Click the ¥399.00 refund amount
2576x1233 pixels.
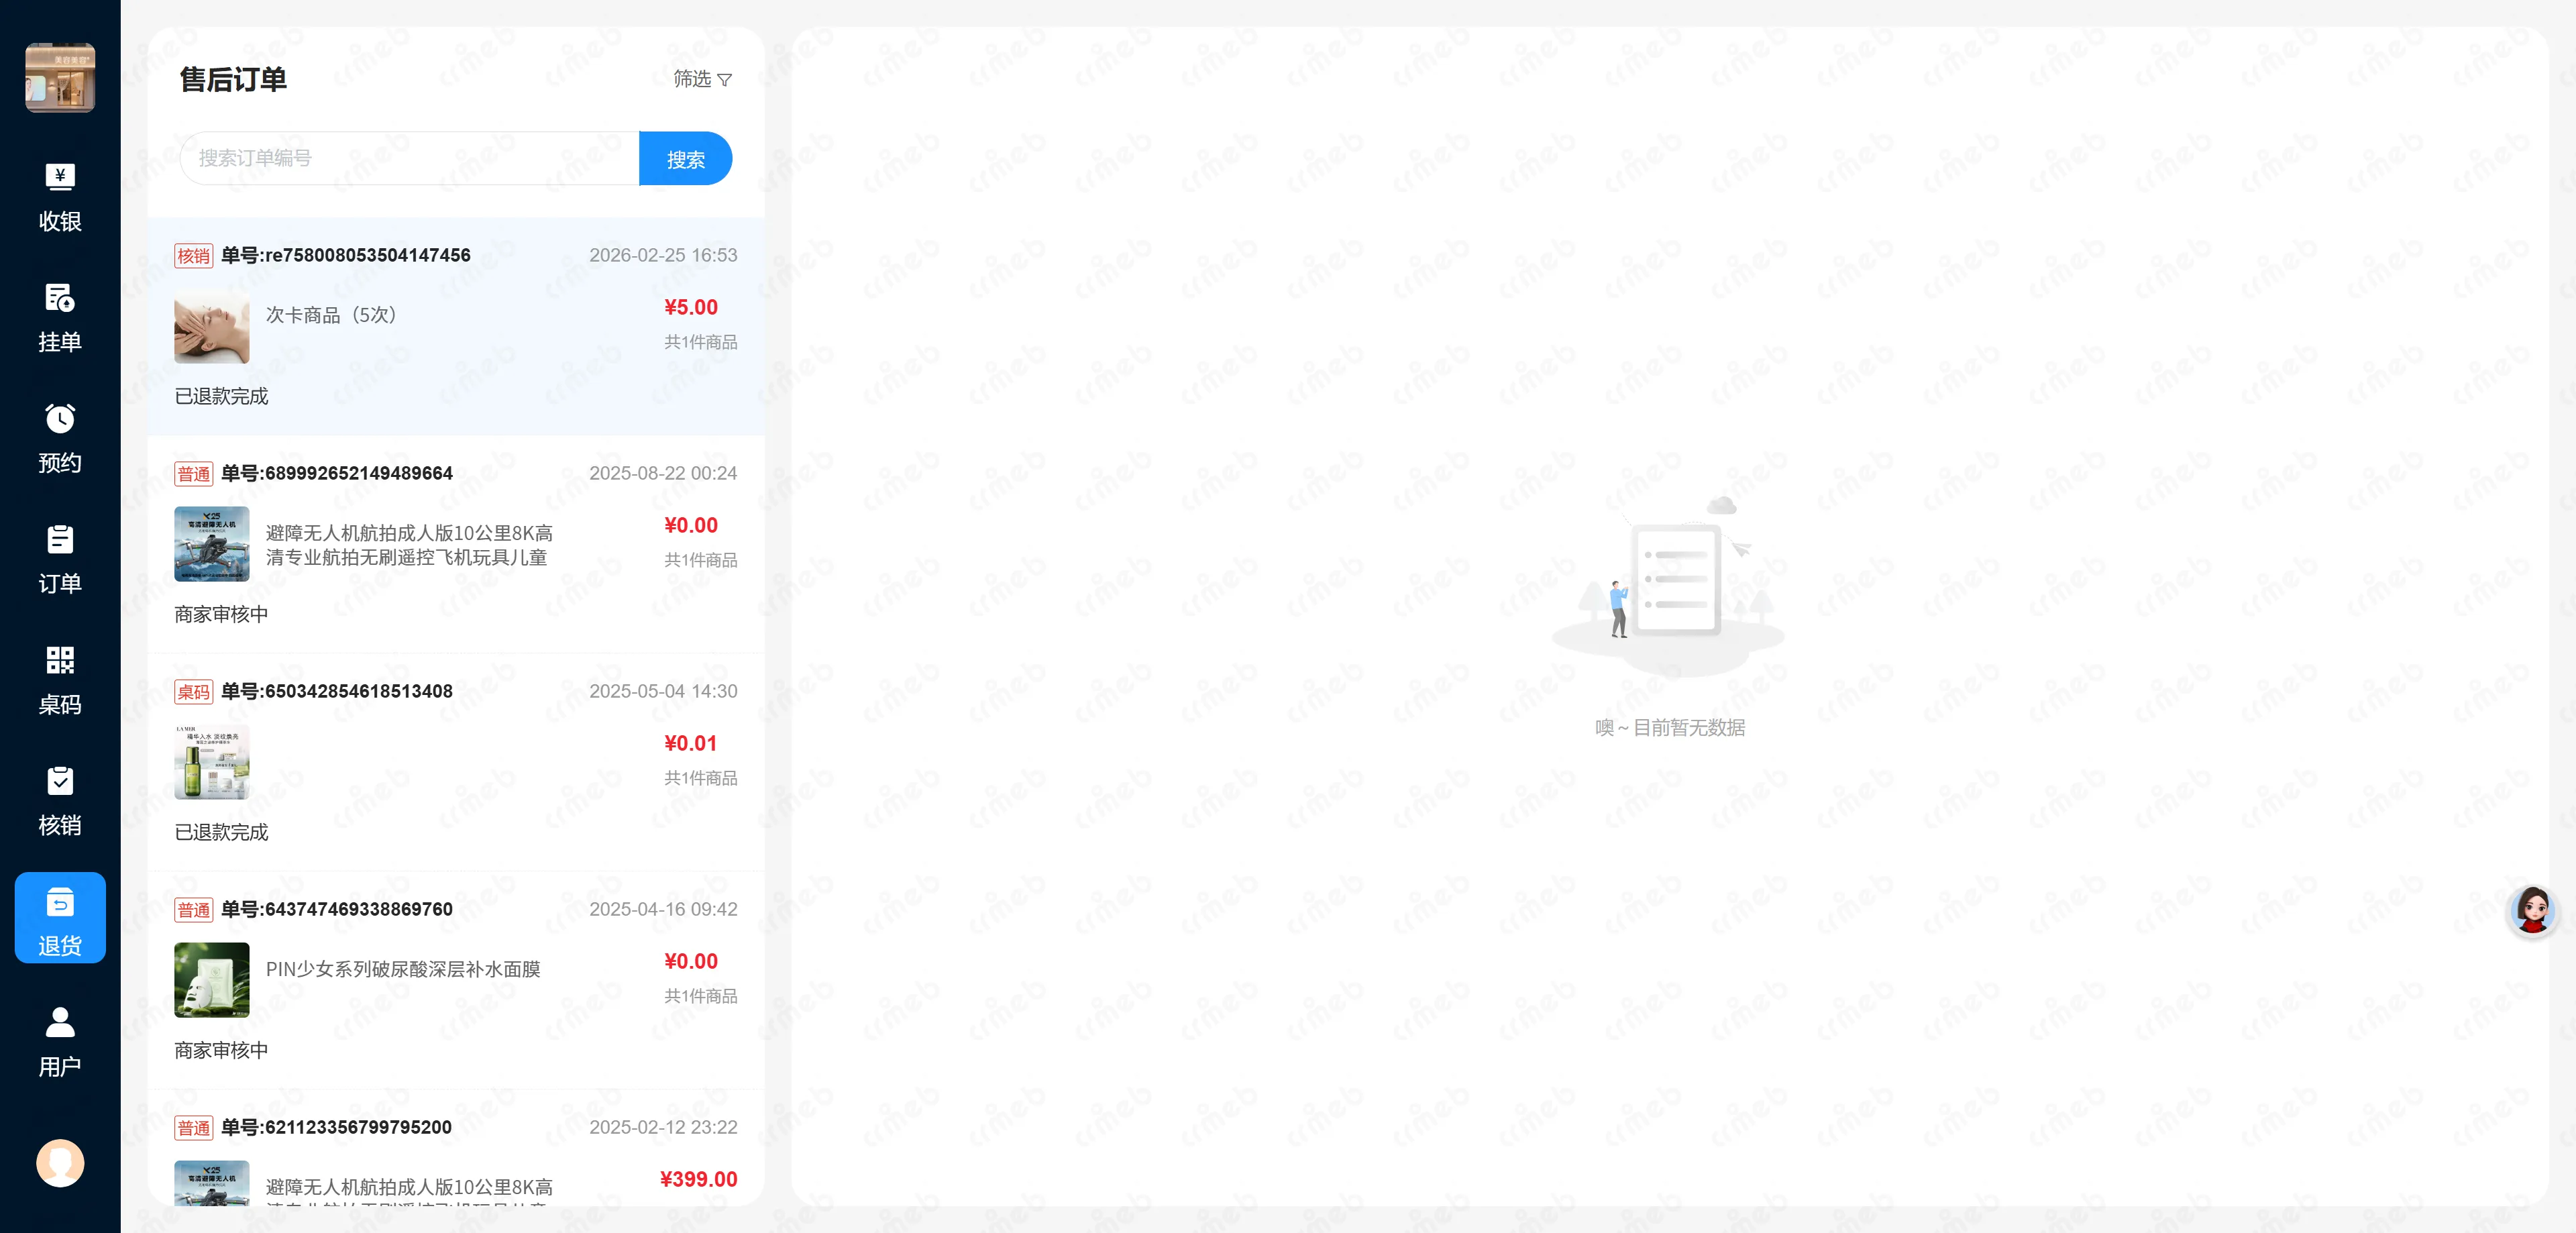(699, 1180)
